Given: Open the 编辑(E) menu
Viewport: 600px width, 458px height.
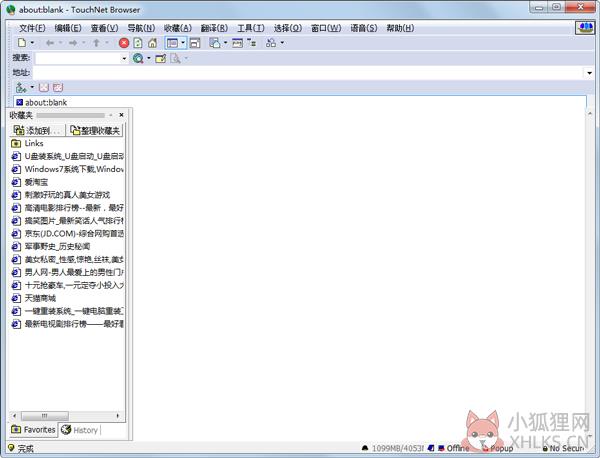Looking at the screenshot, I should [x=68, y=28].
